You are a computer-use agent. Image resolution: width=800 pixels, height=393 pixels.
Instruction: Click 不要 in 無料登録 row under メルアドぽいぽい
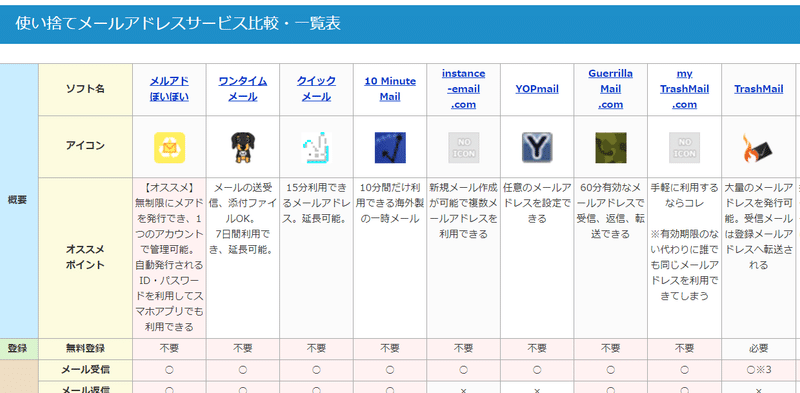[169, 349]
